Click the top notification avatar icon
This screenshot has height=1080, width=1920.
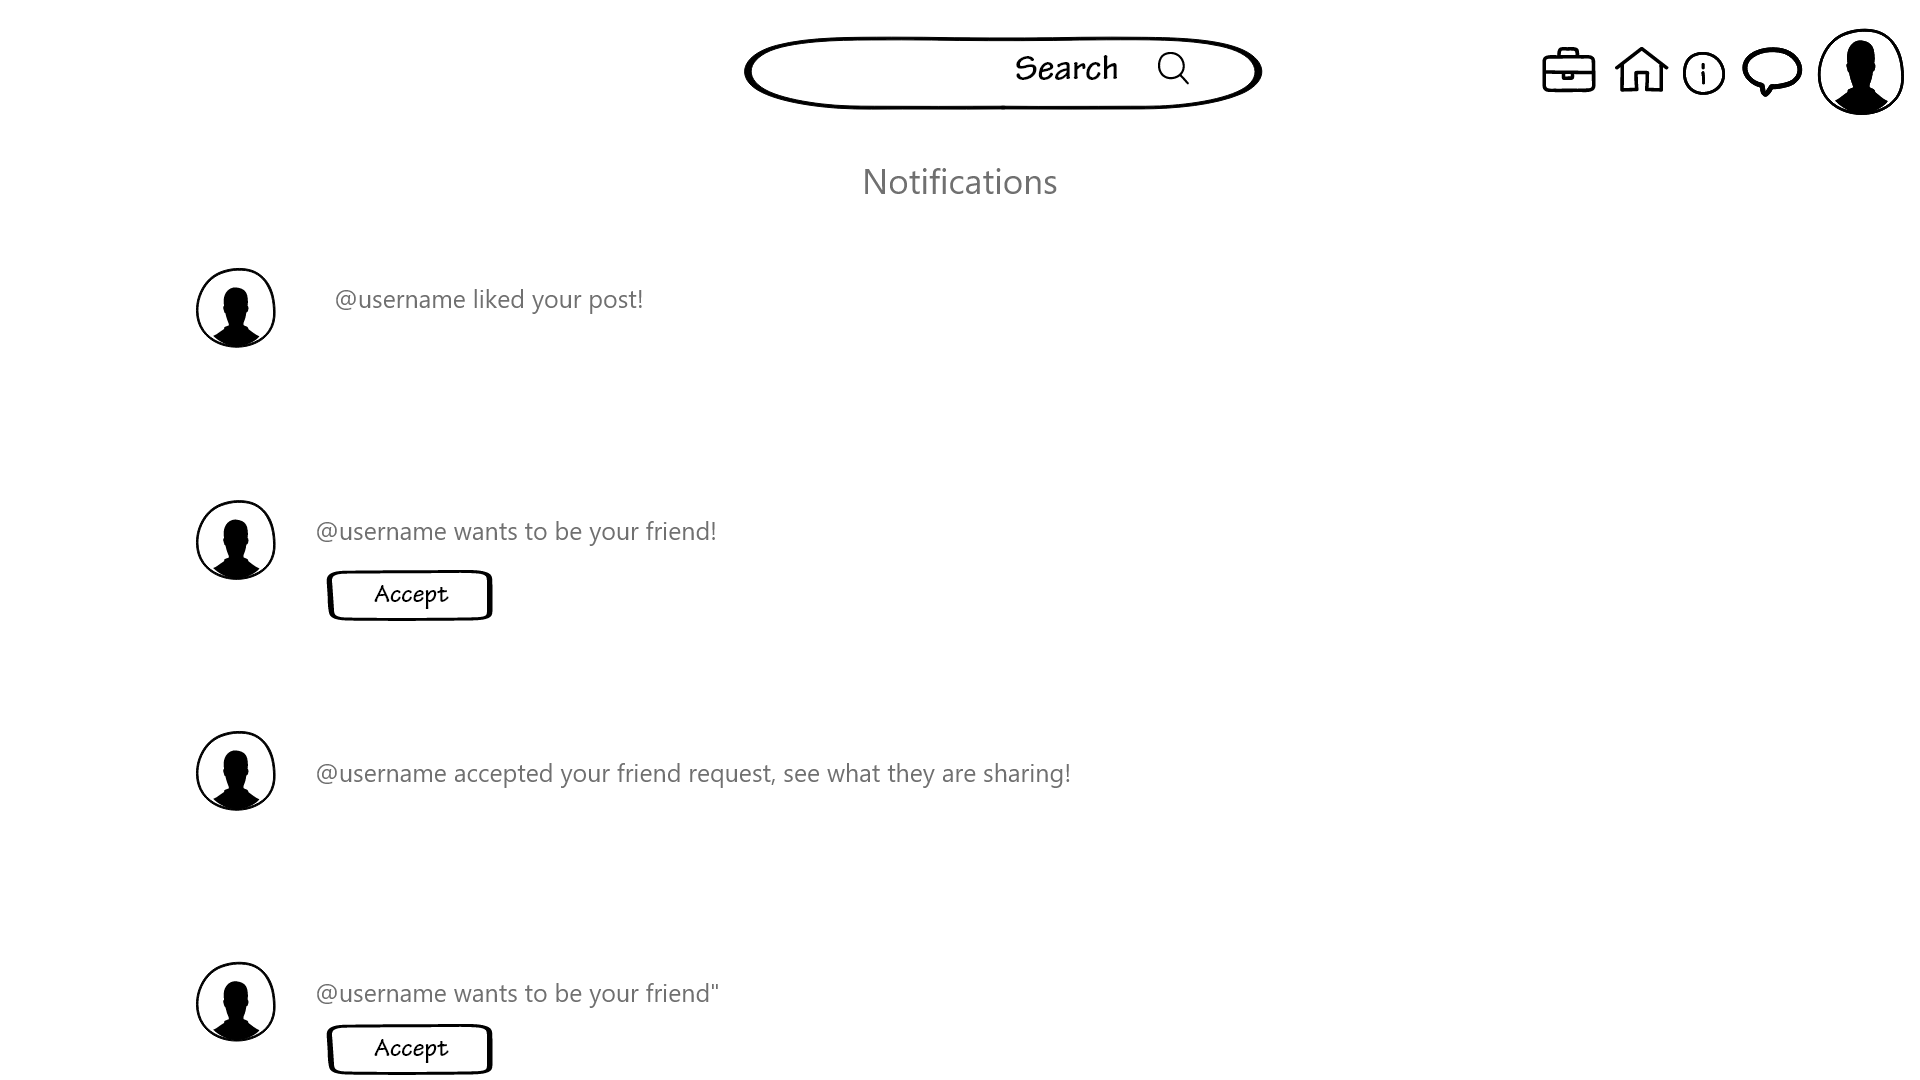[235, 307]
